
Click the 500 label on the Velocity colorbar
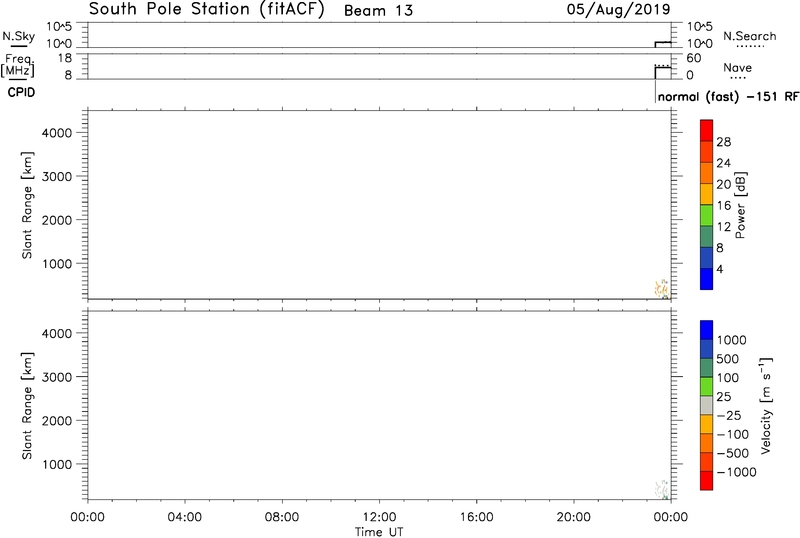(x=727, y=359)
